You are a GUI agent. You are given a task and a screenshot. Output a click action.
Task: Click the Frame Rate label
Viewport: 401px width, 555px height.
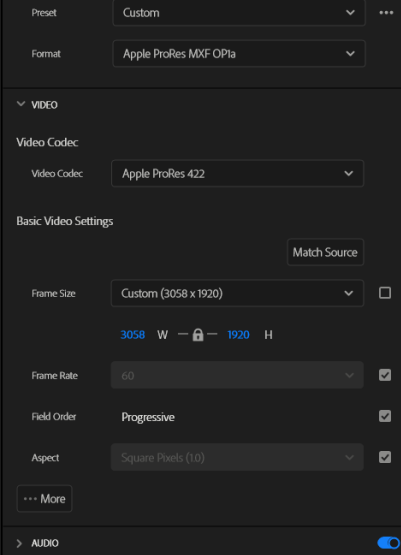(x=55, y=376)
